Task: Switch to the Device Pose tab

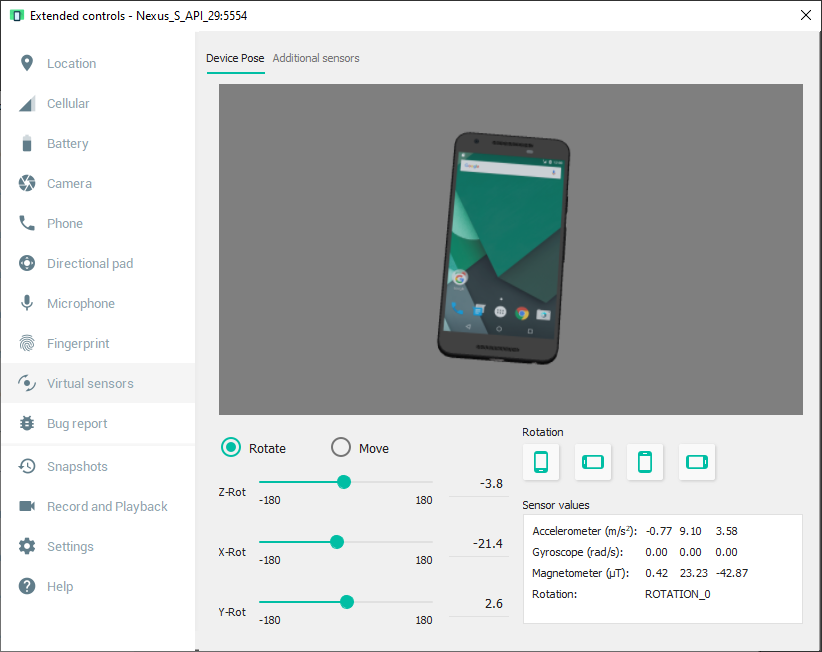Action: pyautogui.click(x=235, y=58)
